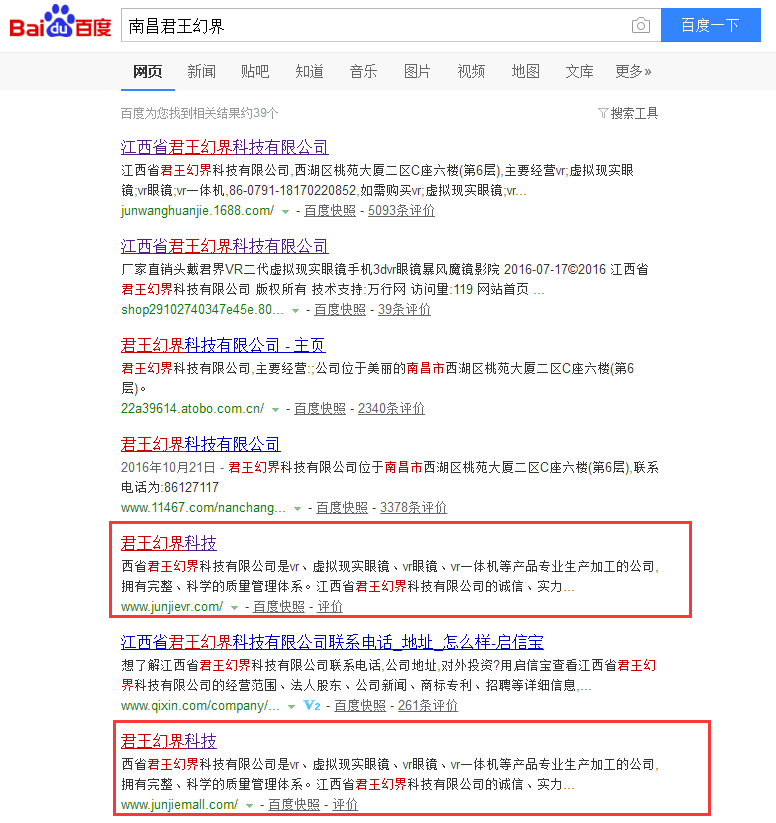Open 君王幻界科技 result for junjievr.com

[x=169, y=543]
